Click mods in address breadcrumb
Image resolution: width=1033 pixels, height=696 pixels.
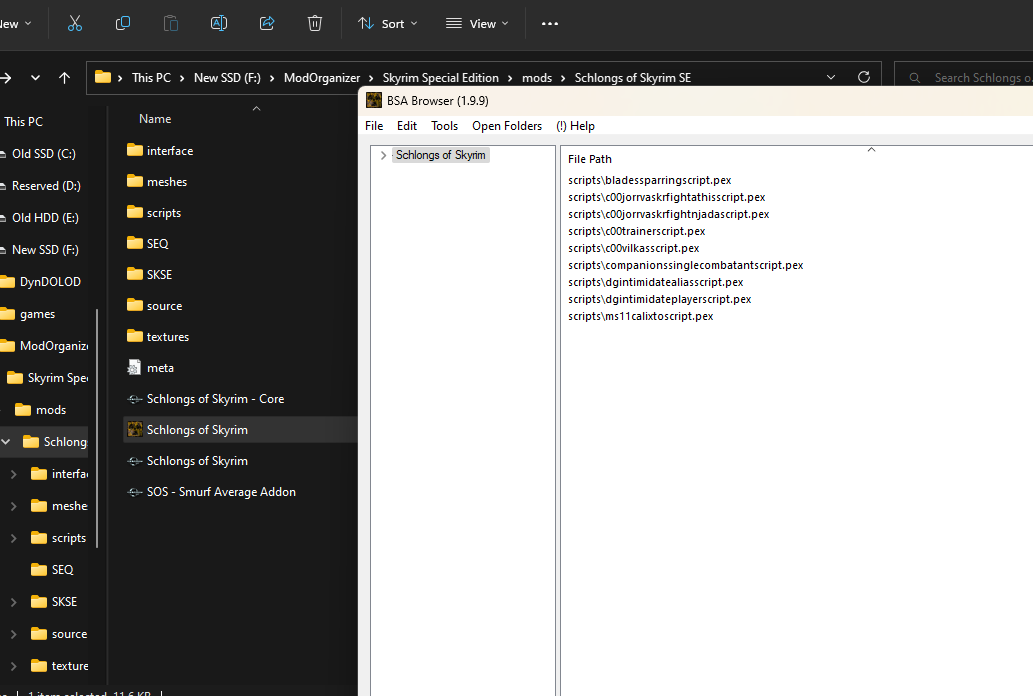click(537, 78)
